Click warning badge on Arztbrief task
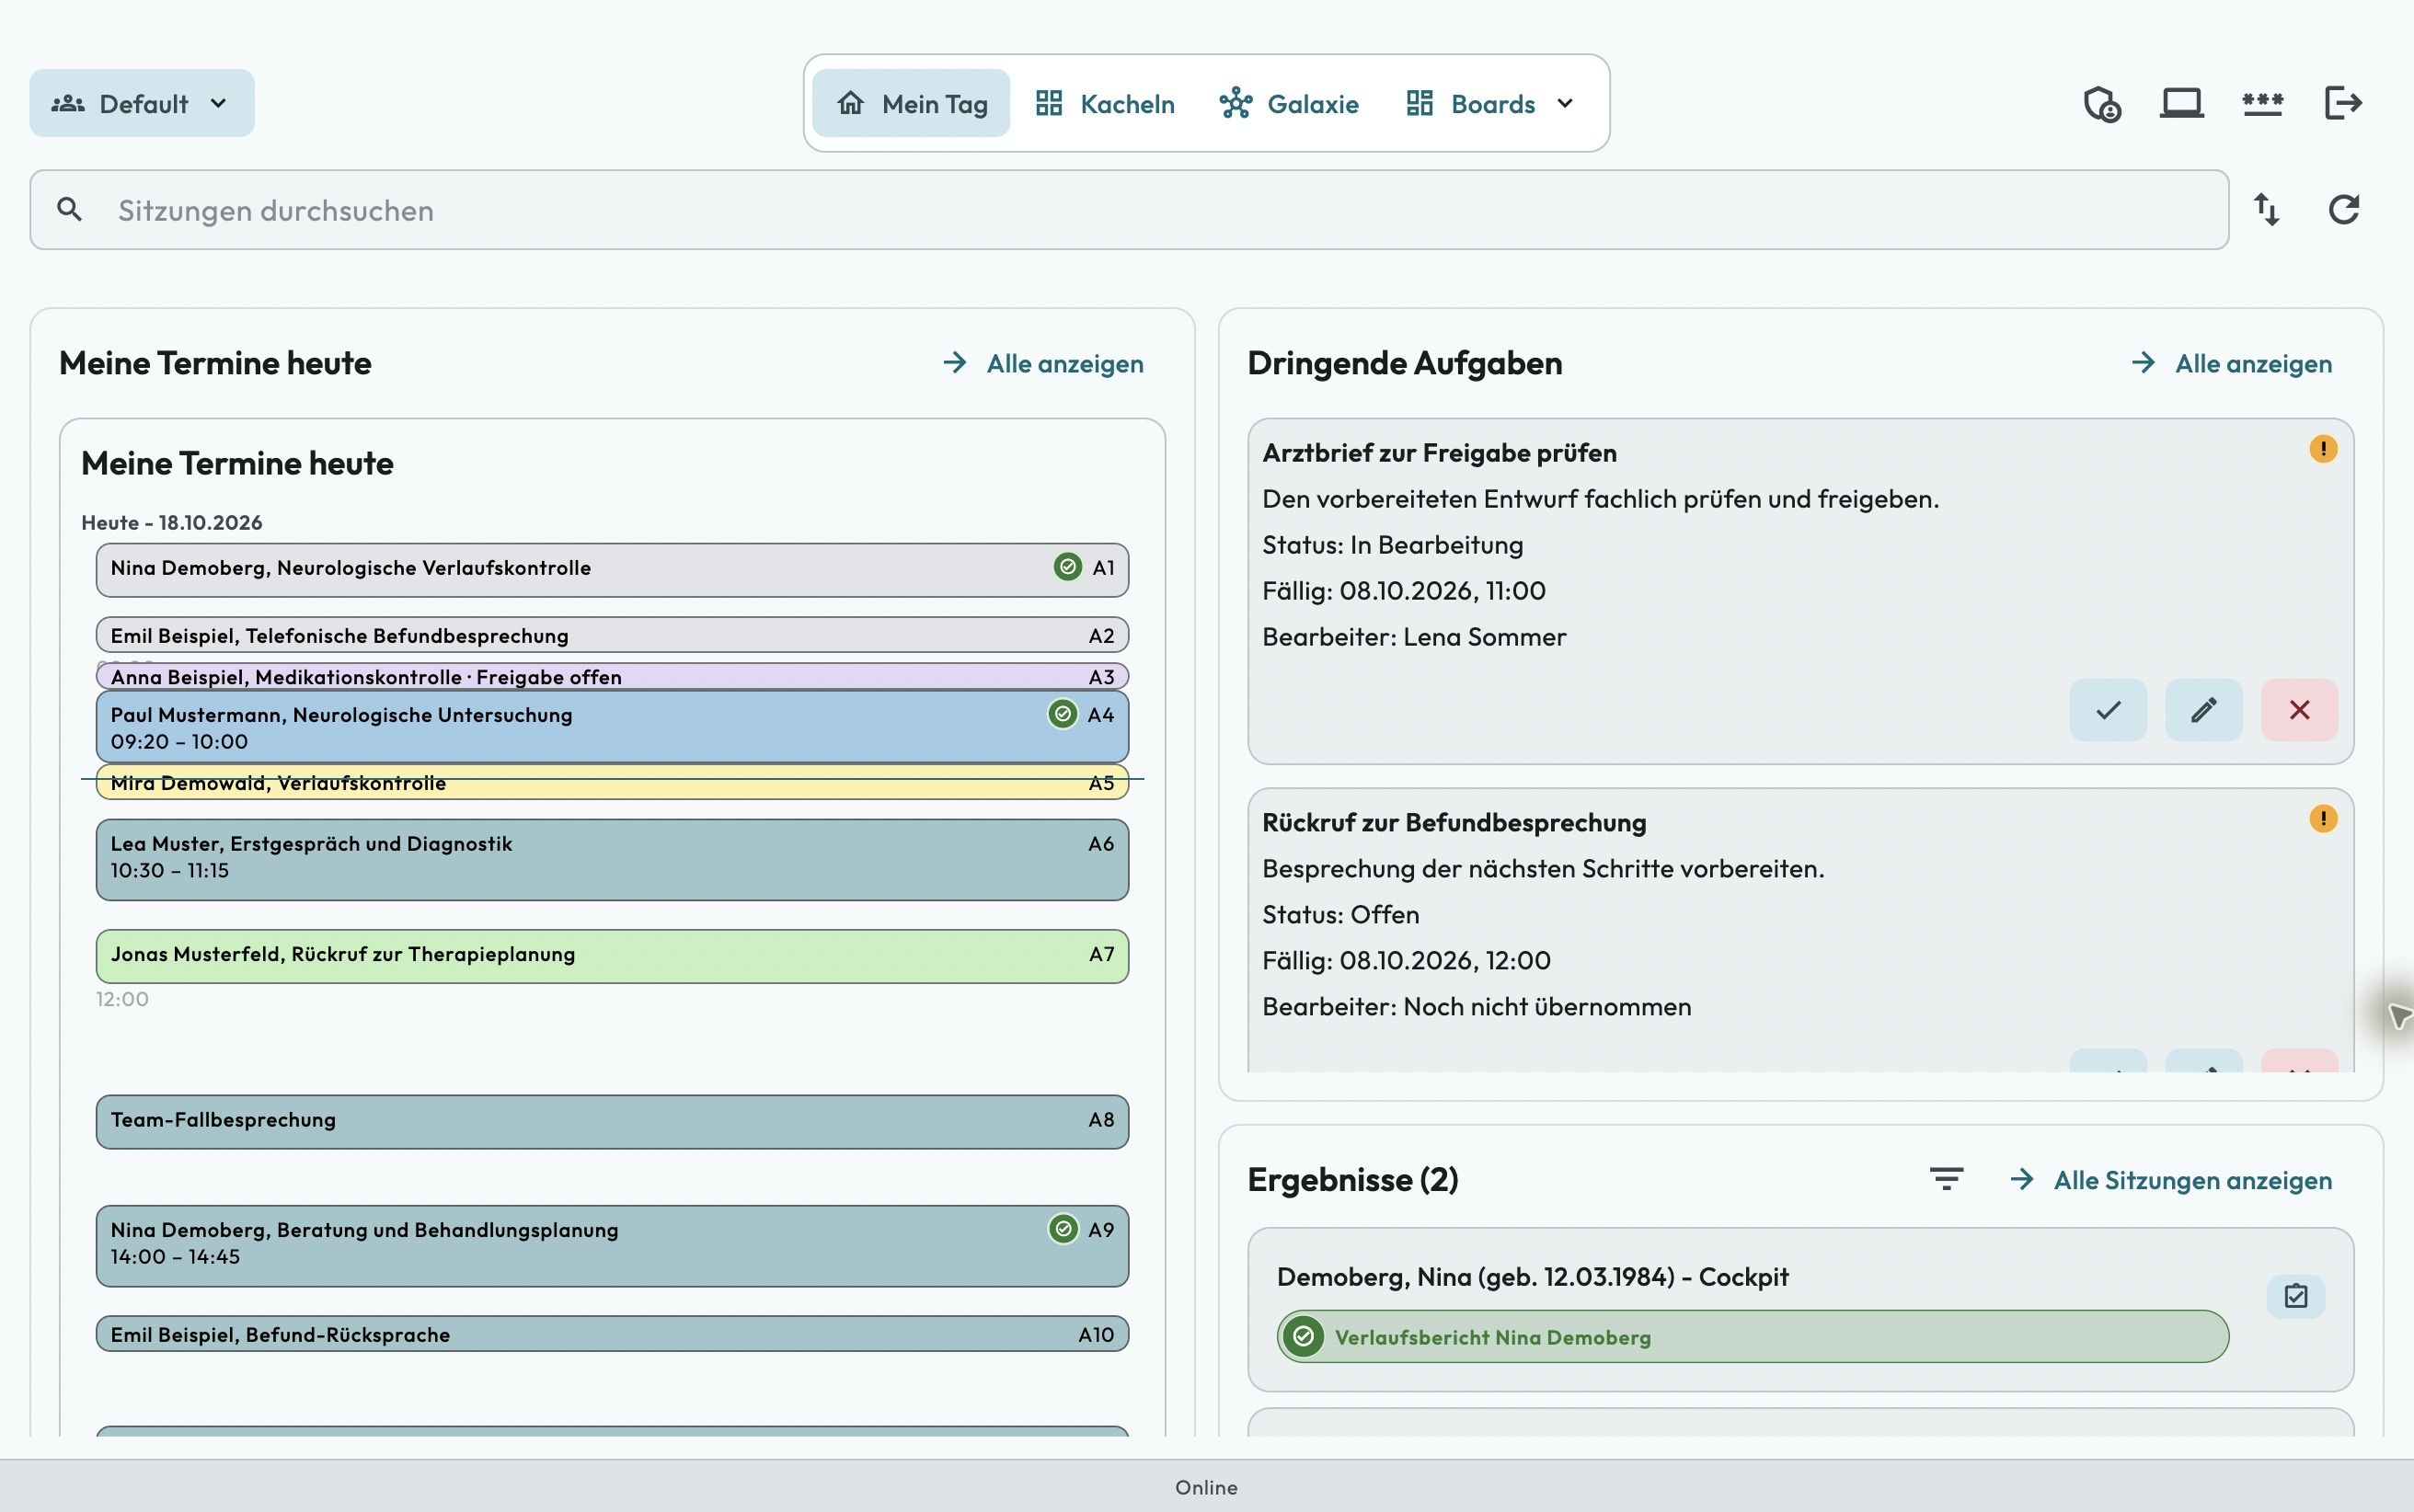The width and height of the screenshot is (2414, 1512). point(2323,449)
